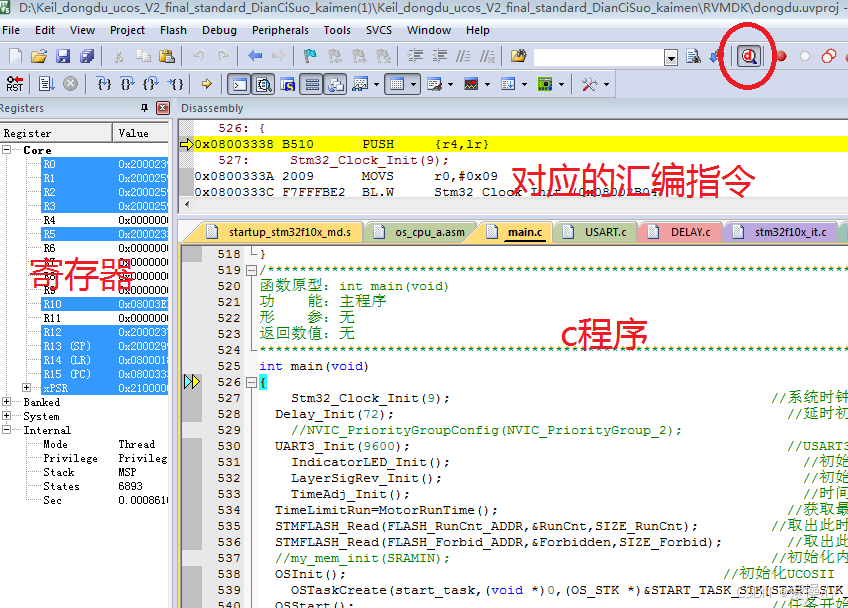Viewport: 848px width, 608px height.
Task: Collapse the Internal register group
Action: 6,429
